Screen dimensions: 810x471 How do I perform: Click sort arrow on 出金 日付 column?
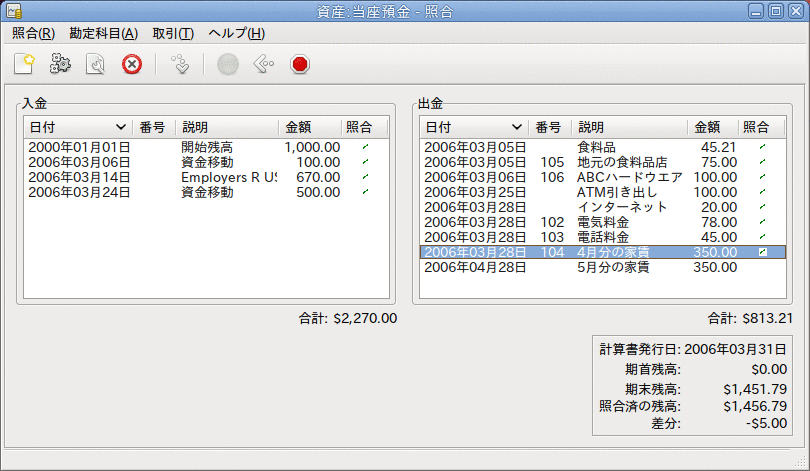tap(517, 127)
